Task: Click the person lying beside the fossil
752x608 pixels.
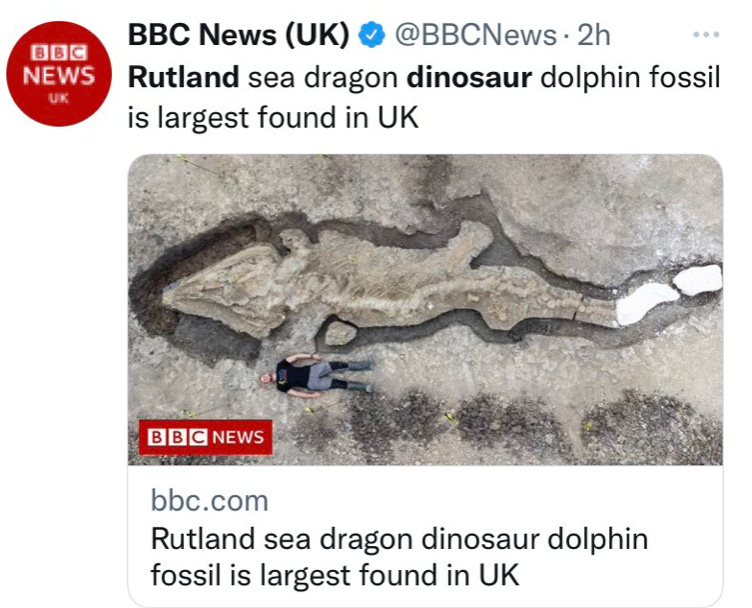Action: pyautogui.click(x=317, y=375)
